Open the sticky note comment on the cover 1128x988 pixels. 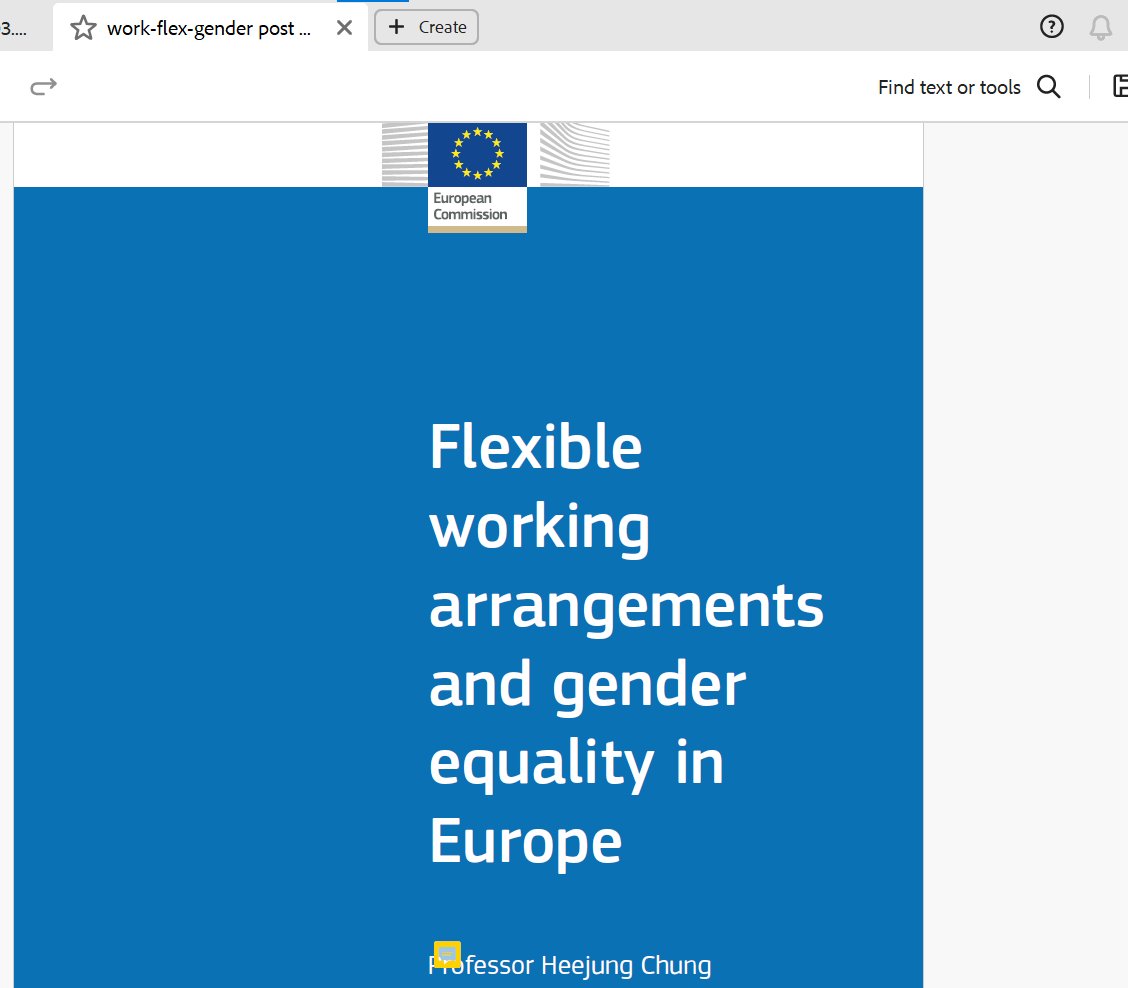pyautogui.click(x=447, y=954)
